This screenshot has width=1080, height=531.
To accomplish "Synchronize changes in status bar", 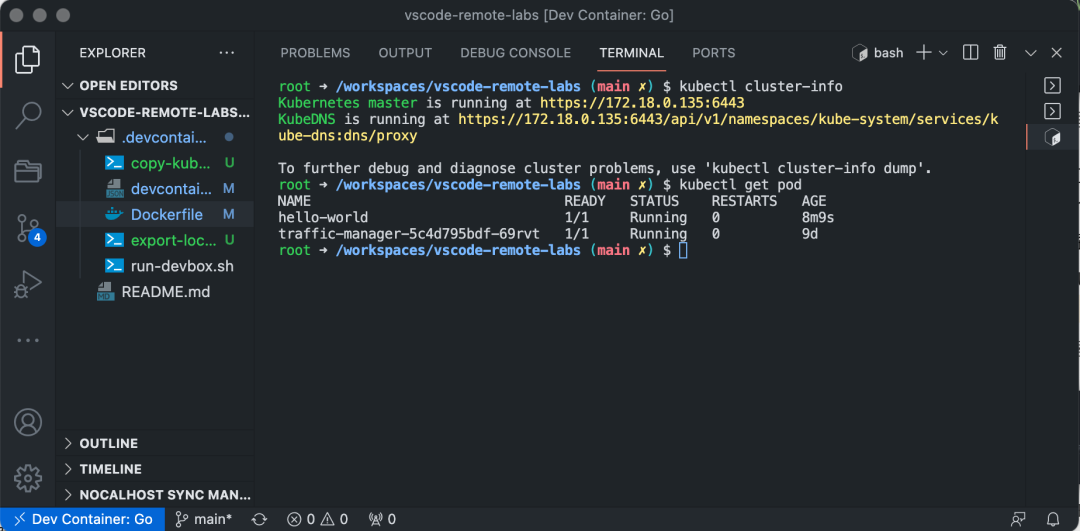I will click(259, 519).
